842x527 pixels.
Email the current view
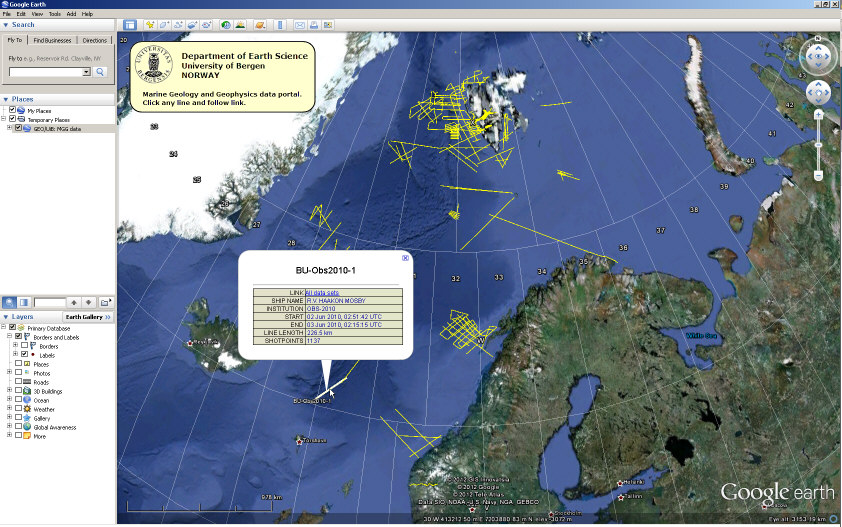(x=300, y=25)
